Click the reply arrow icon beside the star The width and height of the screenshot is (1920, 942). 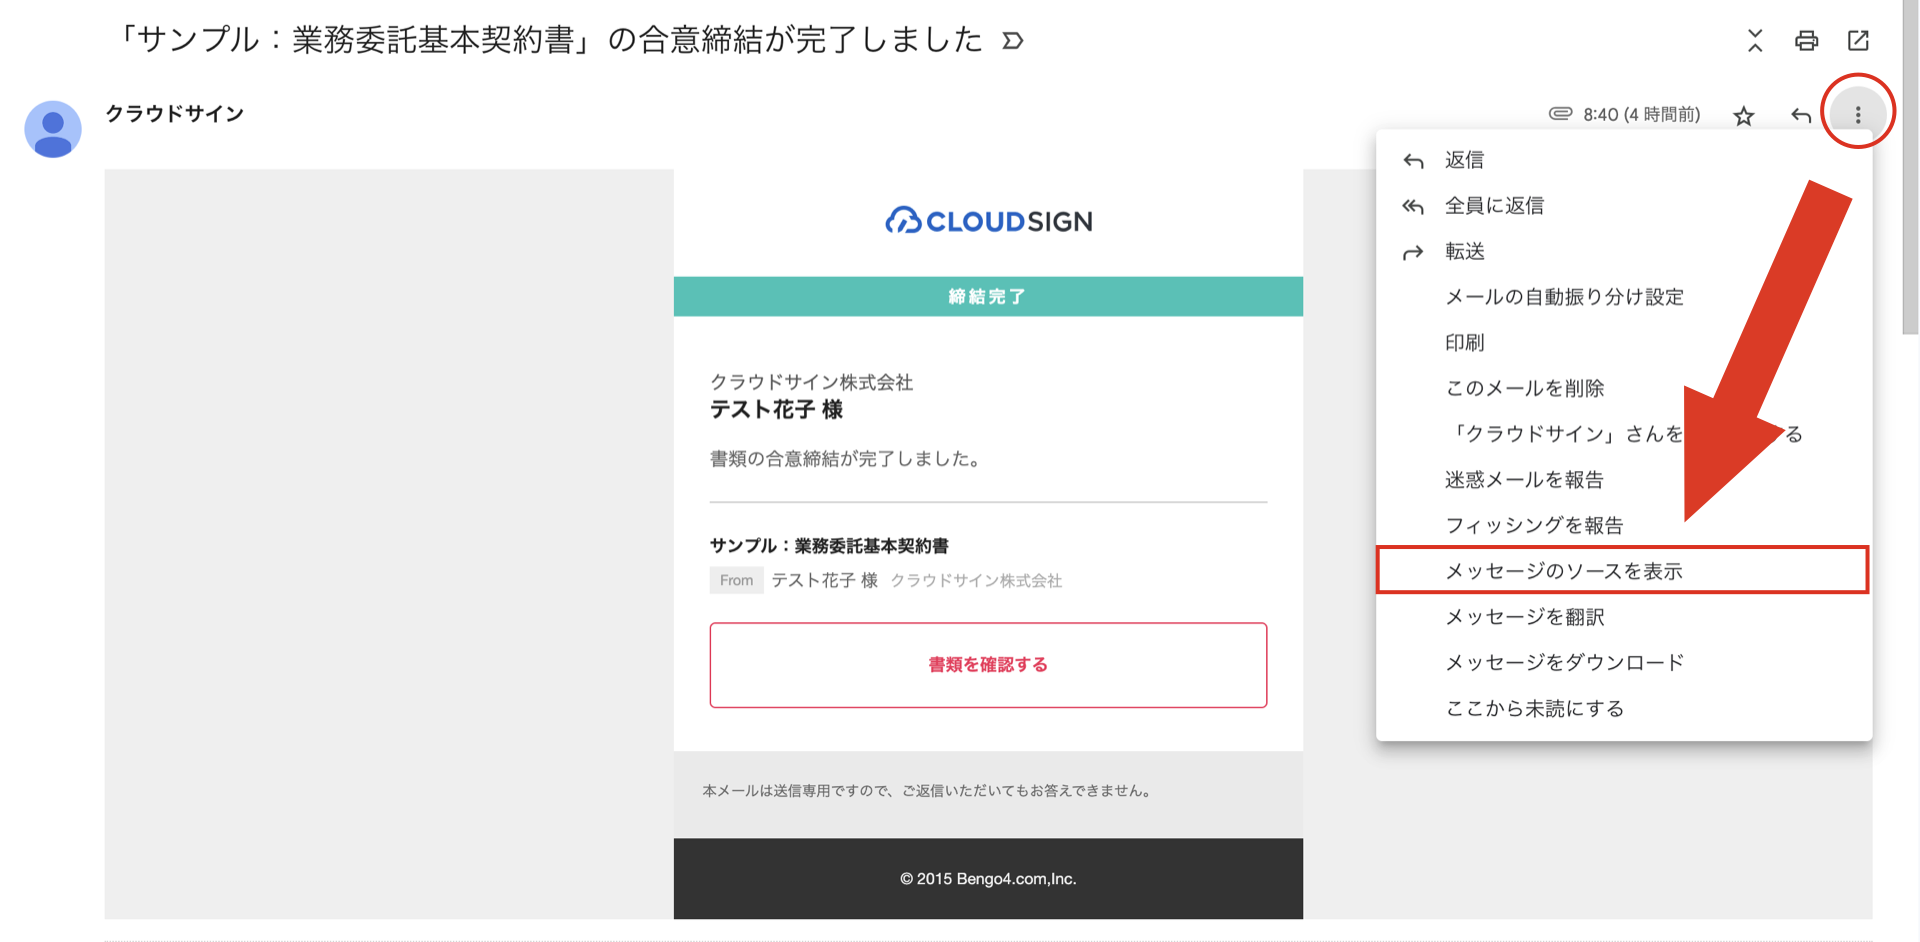(1801, 116)
